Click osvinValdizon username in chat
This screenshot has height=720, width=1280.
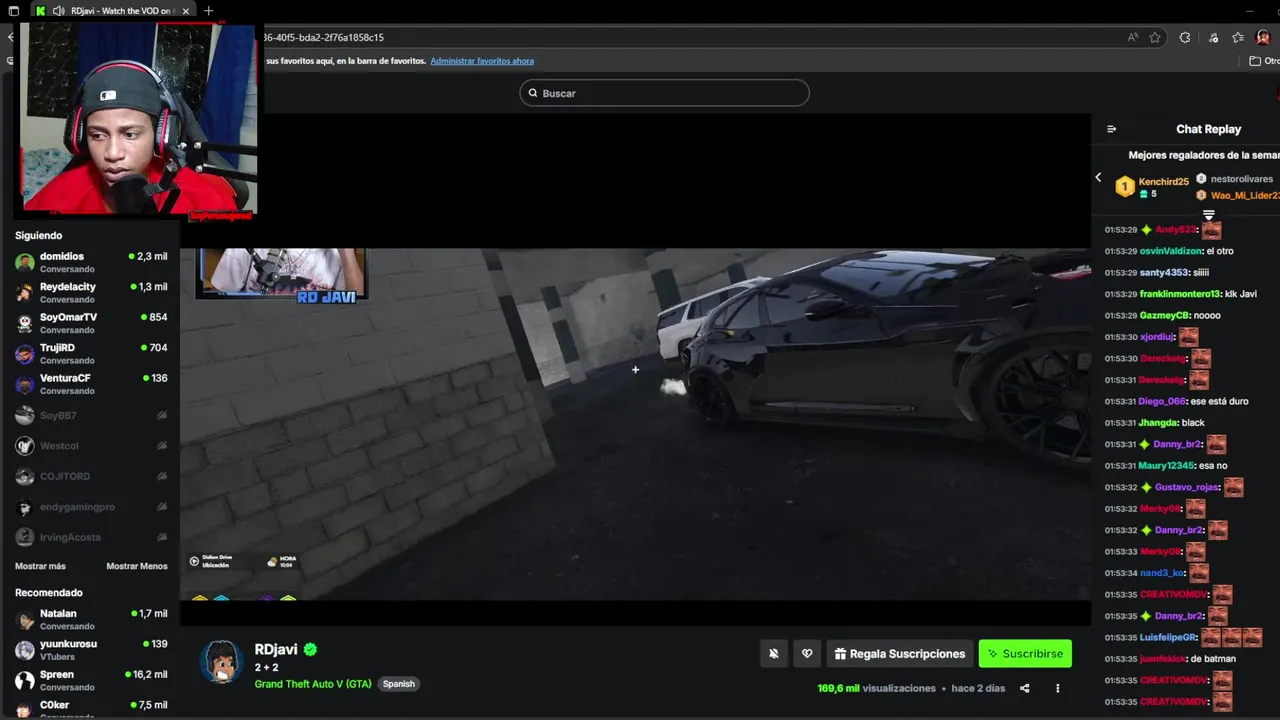point(1171,251)
